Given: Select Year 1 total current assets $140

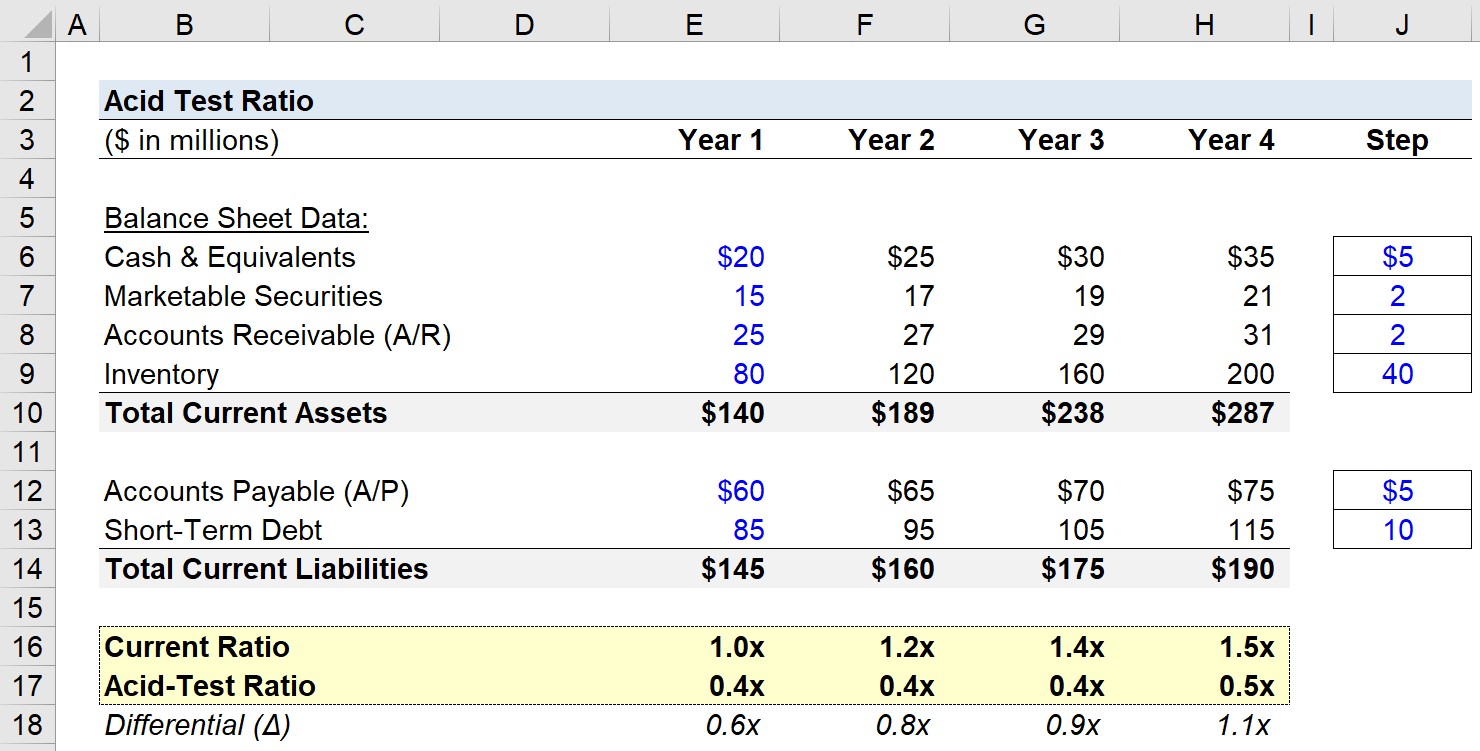Looking at the screenshot, I should point(733,413).
